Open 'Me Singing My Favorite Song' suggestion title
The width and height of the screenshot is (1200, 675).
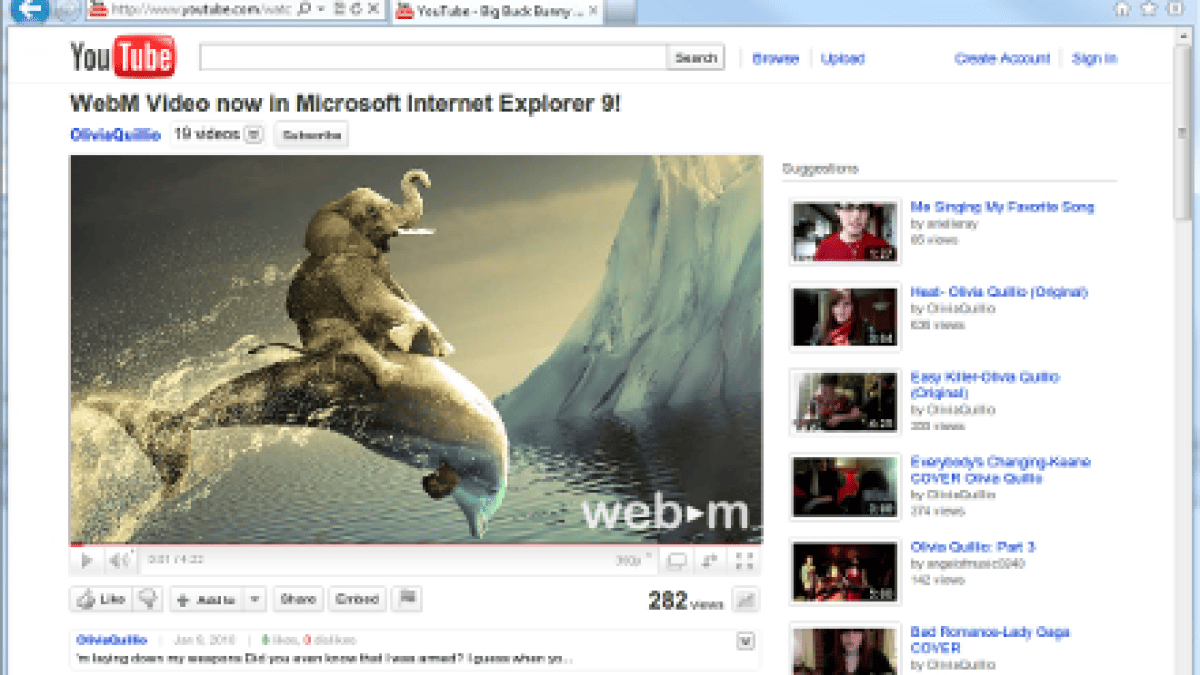pyautogui.click(x=1002, y=207)
